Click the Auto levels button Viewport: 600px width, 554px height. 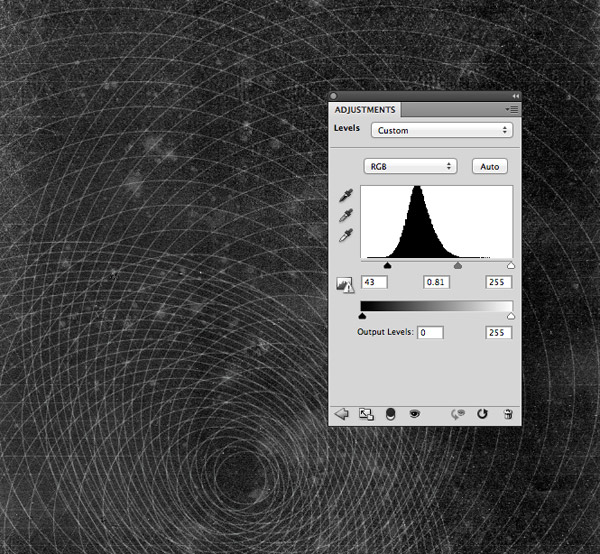(490, 166)
